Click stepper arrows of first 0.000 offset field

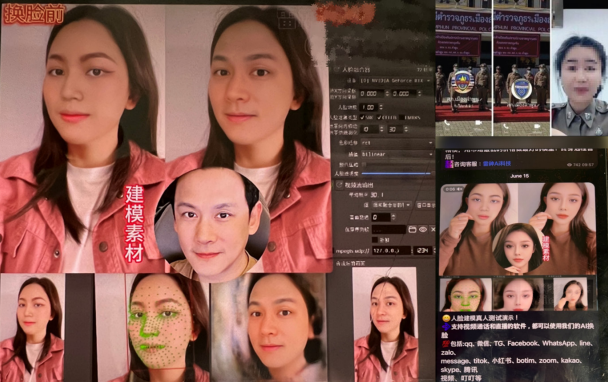[387, 93]
